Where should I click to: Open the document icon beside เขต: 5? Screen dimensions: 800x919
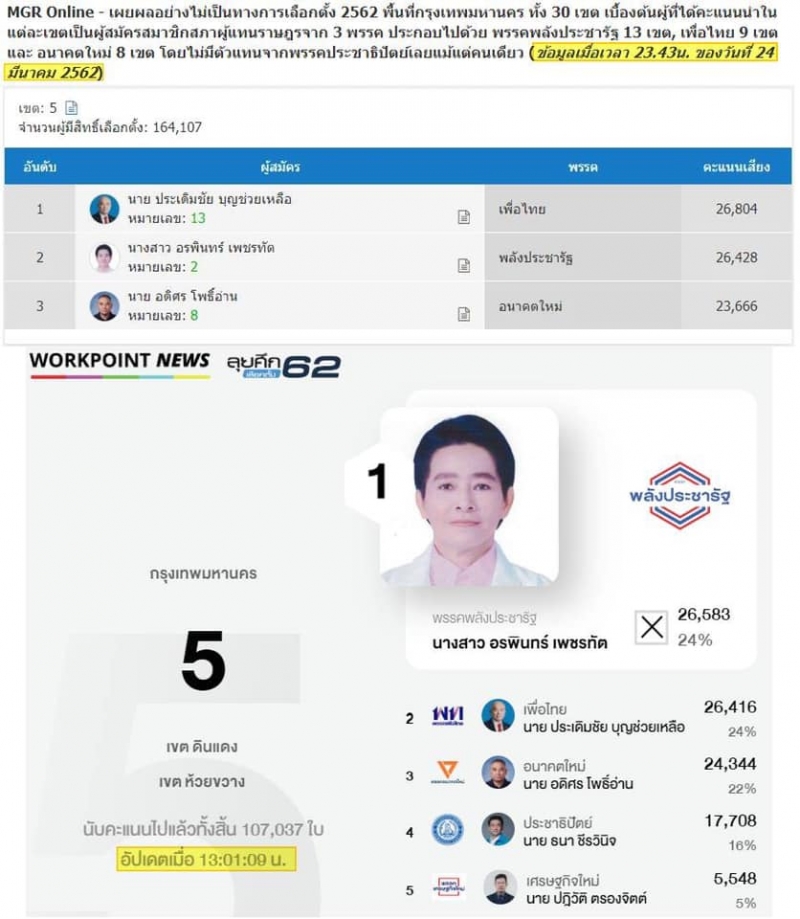pos(72,108)
